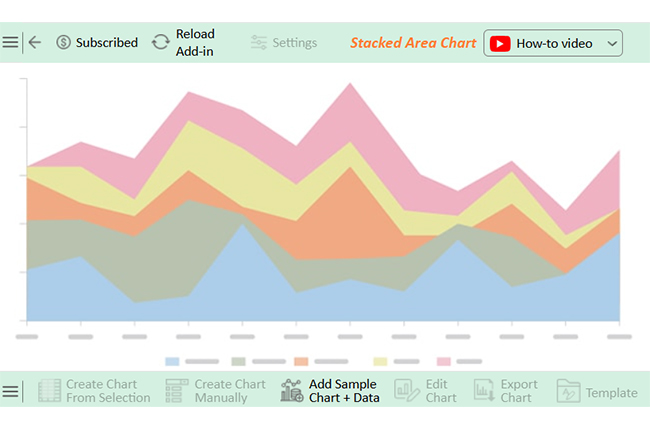
Task: Click the Create Chart From Selection icon
Action: click(50, 391)
